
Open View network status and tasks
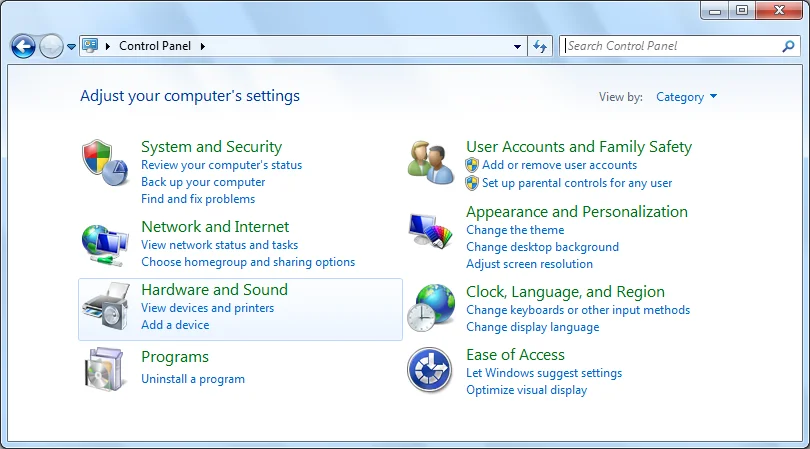pos(219,245)
